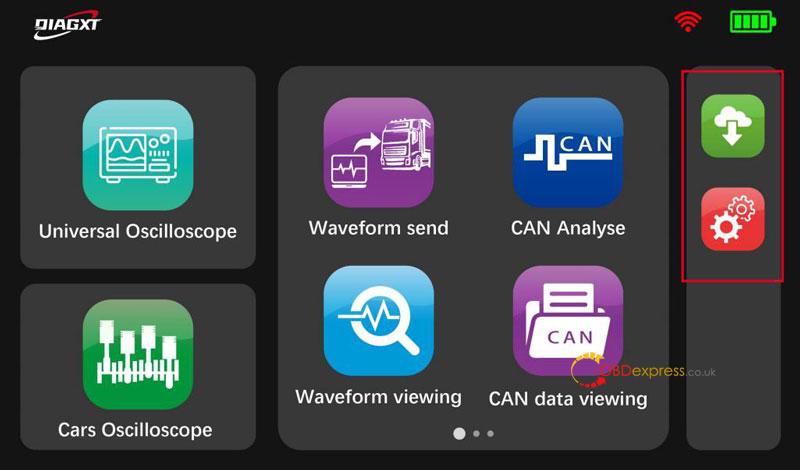800x470 pixels.
Task: Click the CAN Analyse text label
Action: pos(568,228)
